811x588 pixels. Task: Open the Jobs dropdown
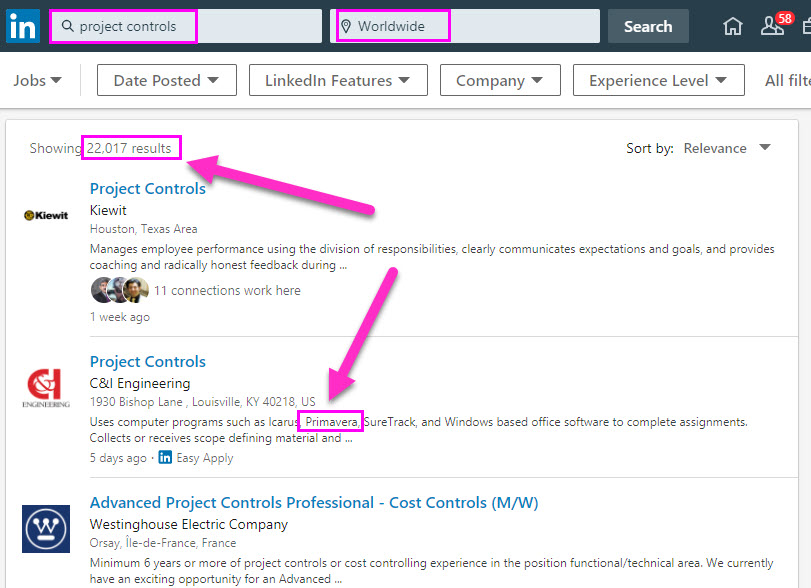click(37, 80)
